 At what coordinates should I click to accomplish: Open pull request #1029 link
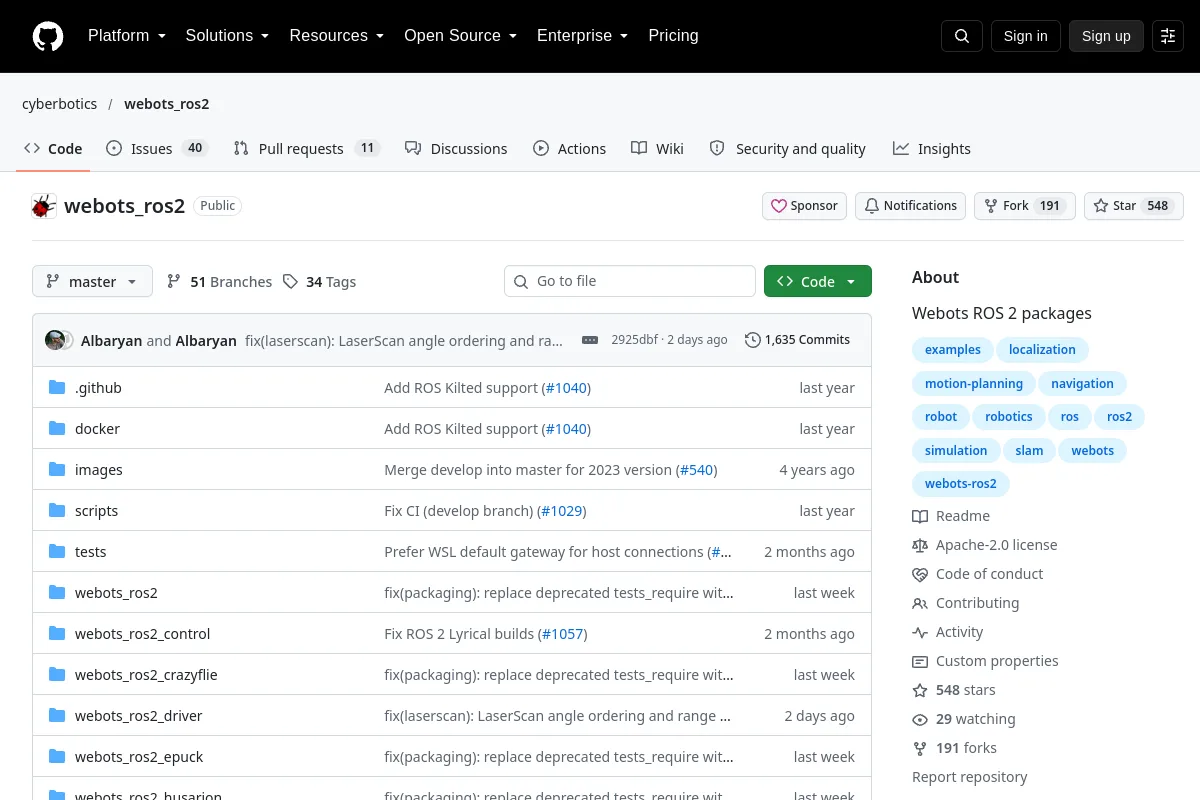pos(562,511)
